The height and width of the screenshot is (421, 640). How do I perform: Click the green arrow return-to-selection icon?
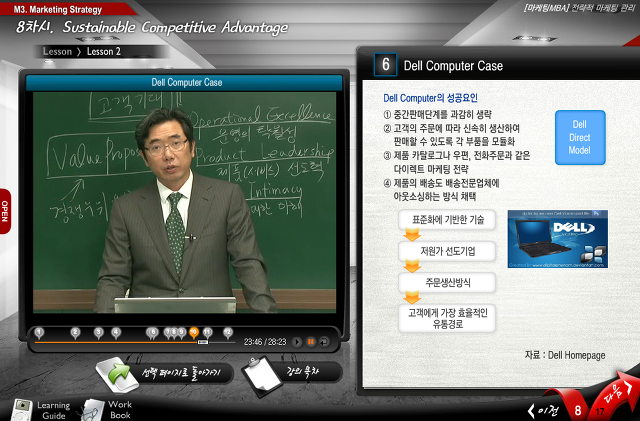click(118, 374)
